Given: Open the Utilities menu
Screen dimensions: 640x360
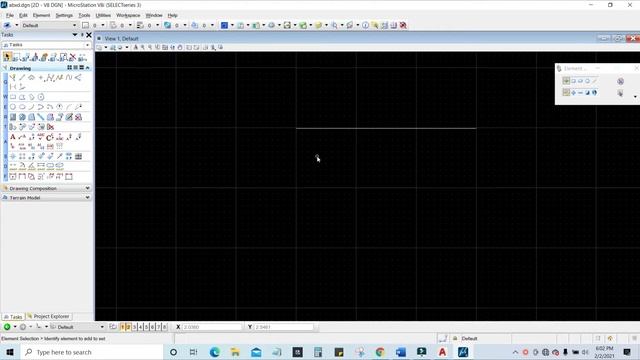Looking at the screenshot, I should coord(103,15).
